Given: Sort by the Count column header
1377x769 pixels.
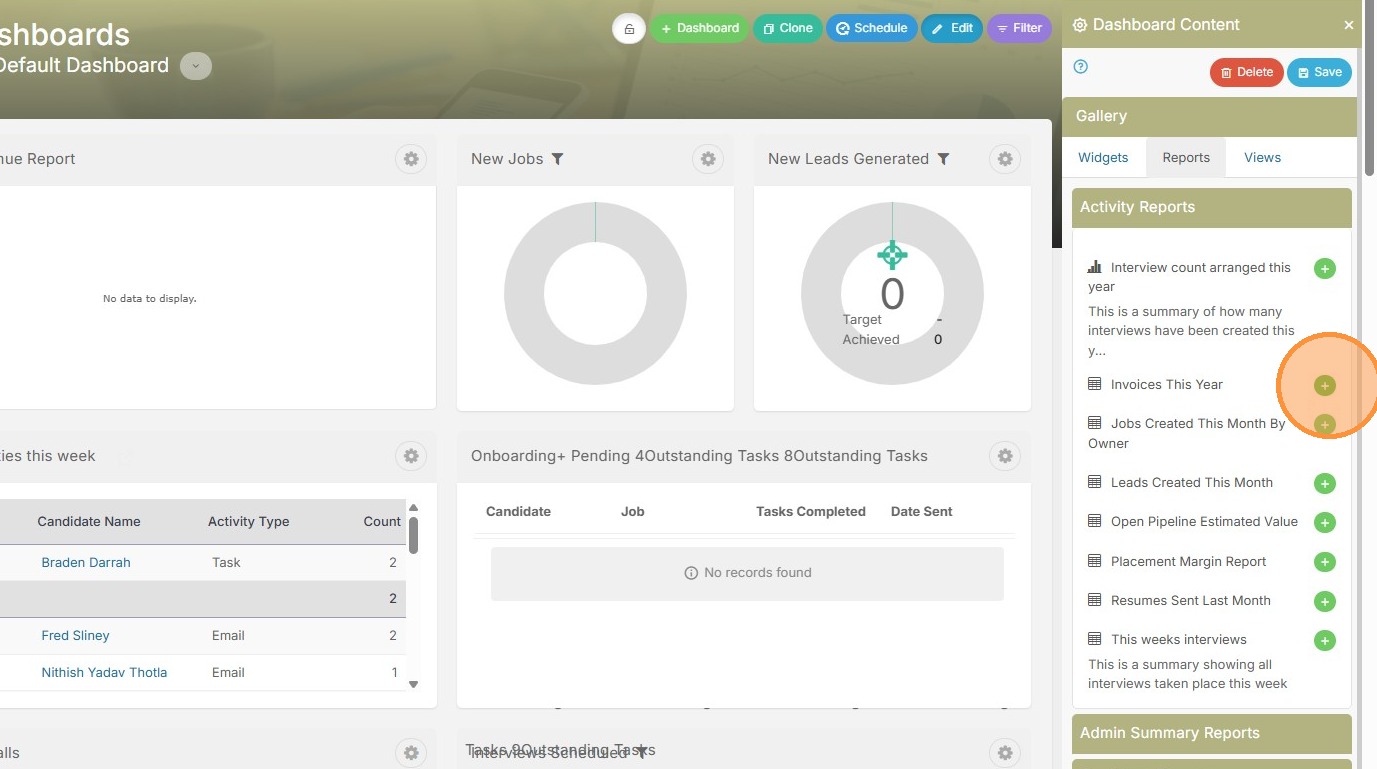Looking at the screenshot, I should click(x=382, y=522).
